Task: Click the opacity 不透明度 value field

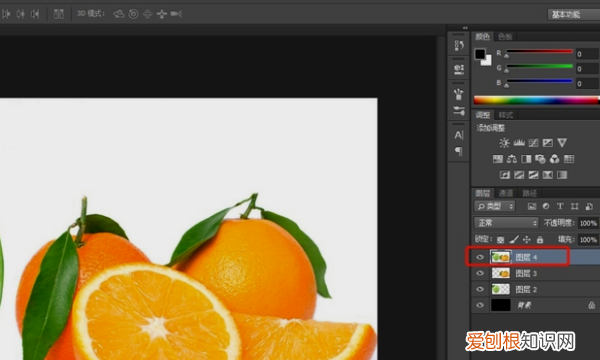Action: [588, 223]
